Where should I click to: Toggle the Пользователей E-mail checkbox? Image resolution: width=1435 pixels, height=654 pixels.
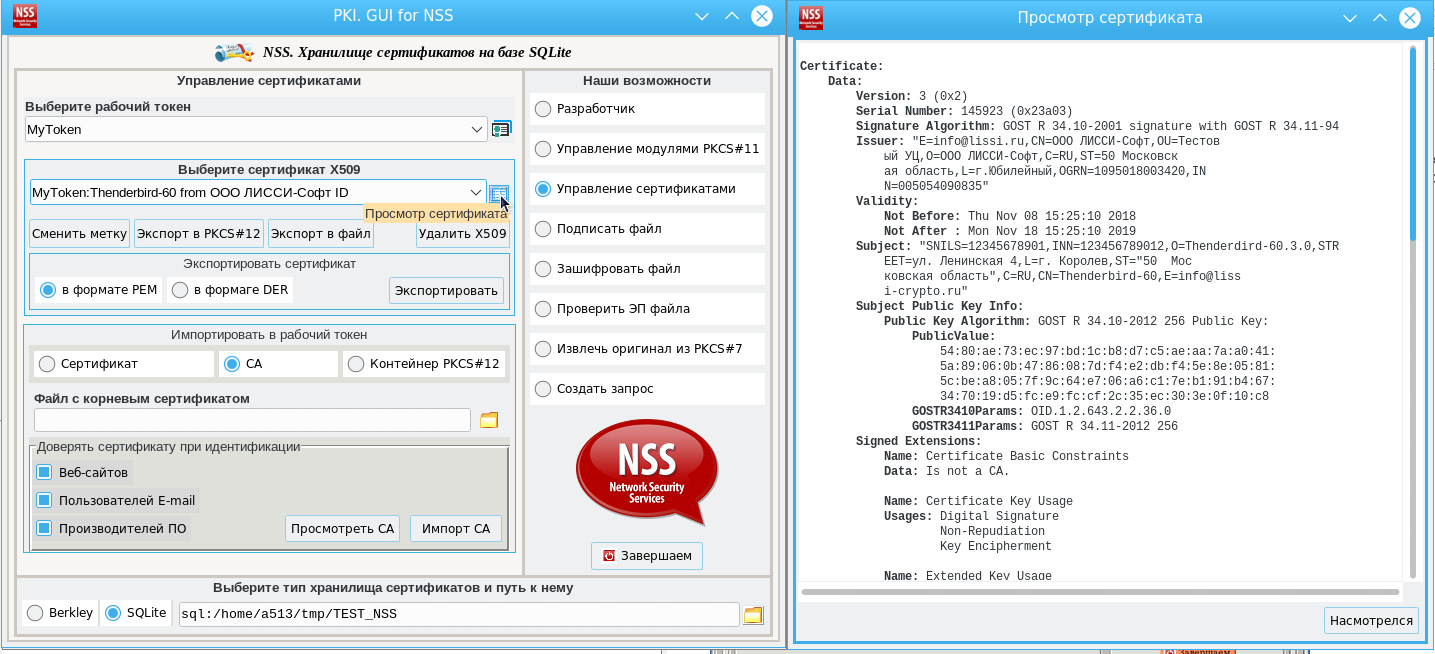coord(44,500)
